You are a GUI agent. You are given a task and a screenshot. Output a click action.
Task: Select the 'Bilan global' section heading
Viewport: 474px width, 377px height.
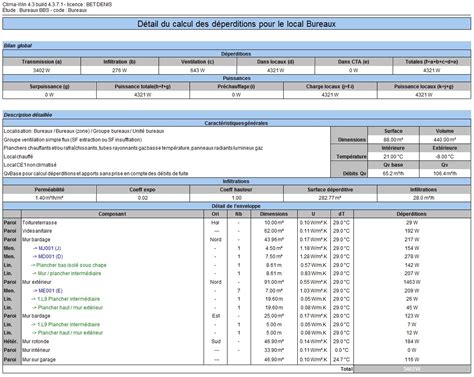click(18, 46)
